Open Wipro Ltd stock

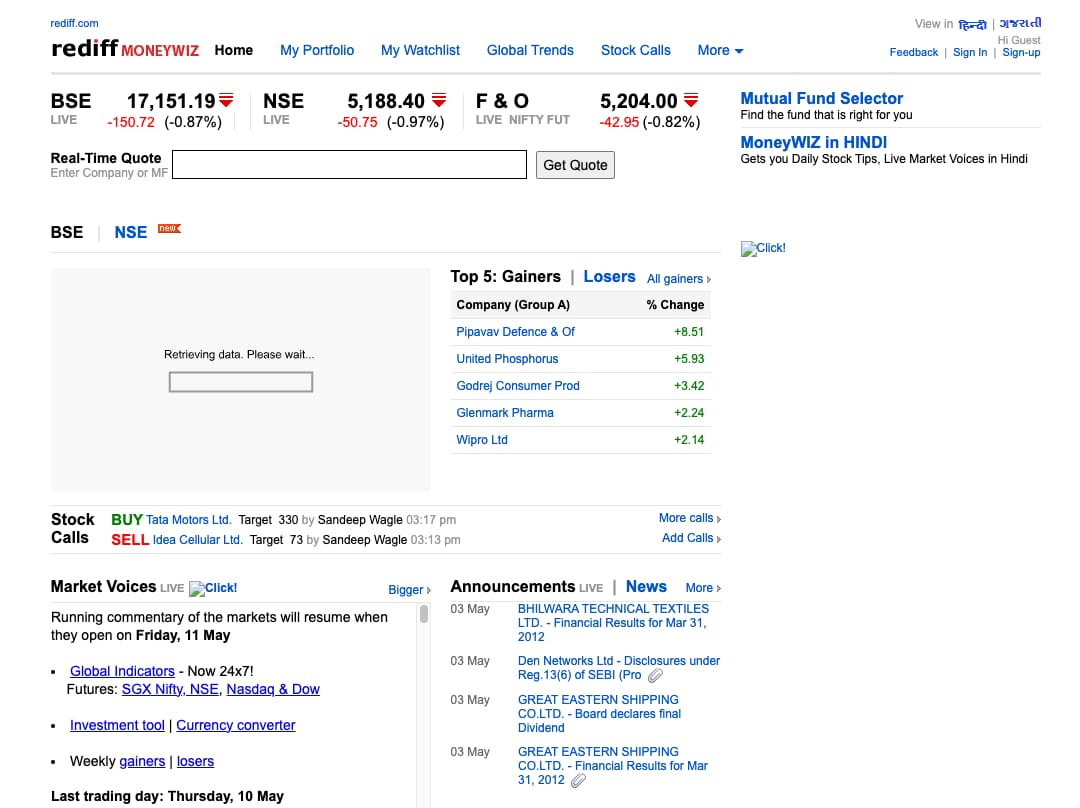pos(481,439)
